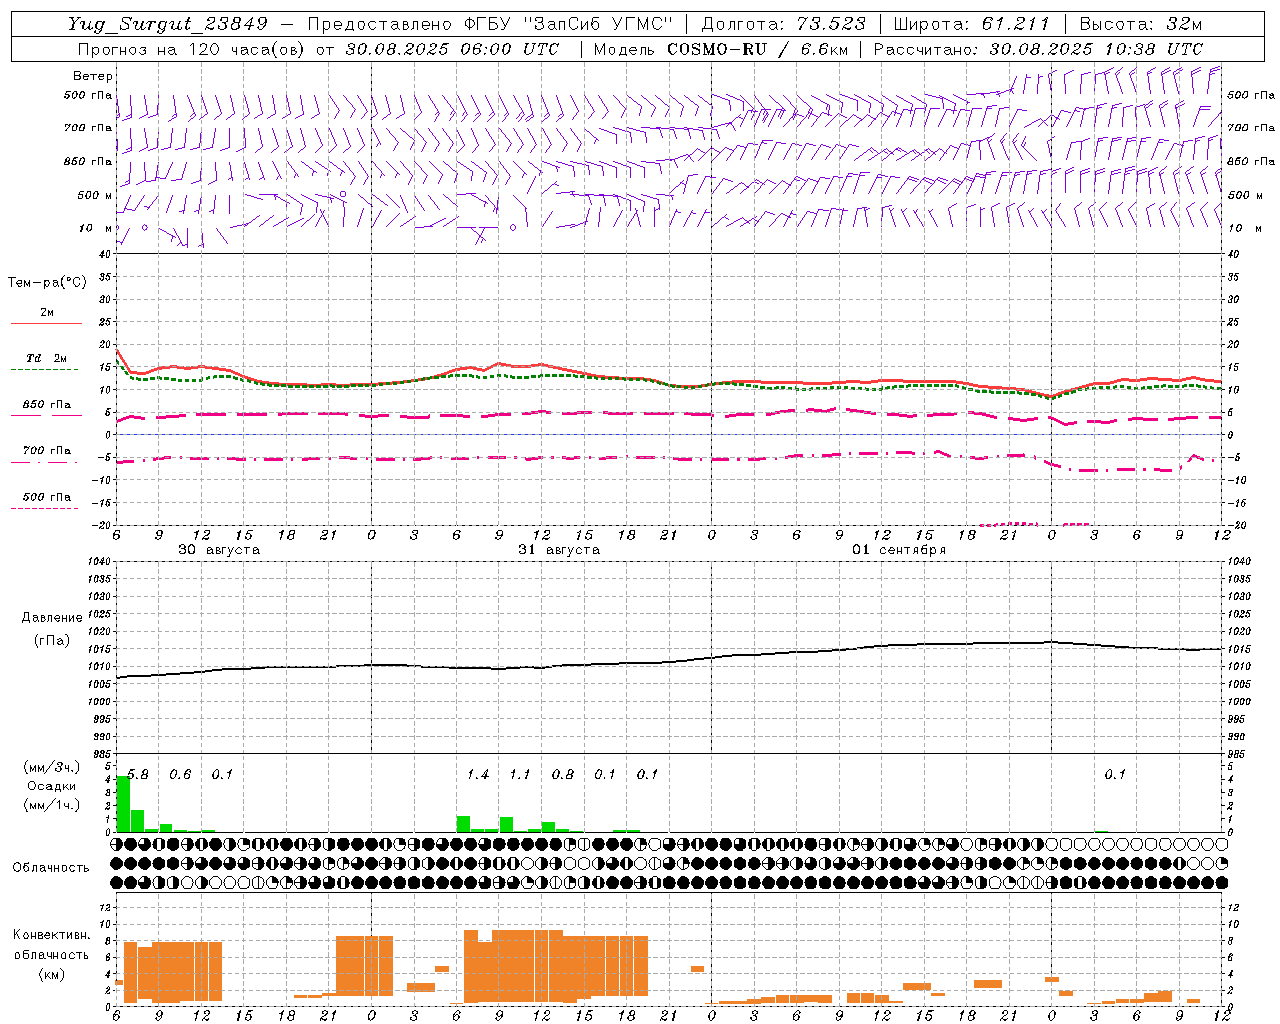This screenshot has height=1024, width=1280.
Task: Click the Давление pressure panel label
Action: [x=52, y=618]
